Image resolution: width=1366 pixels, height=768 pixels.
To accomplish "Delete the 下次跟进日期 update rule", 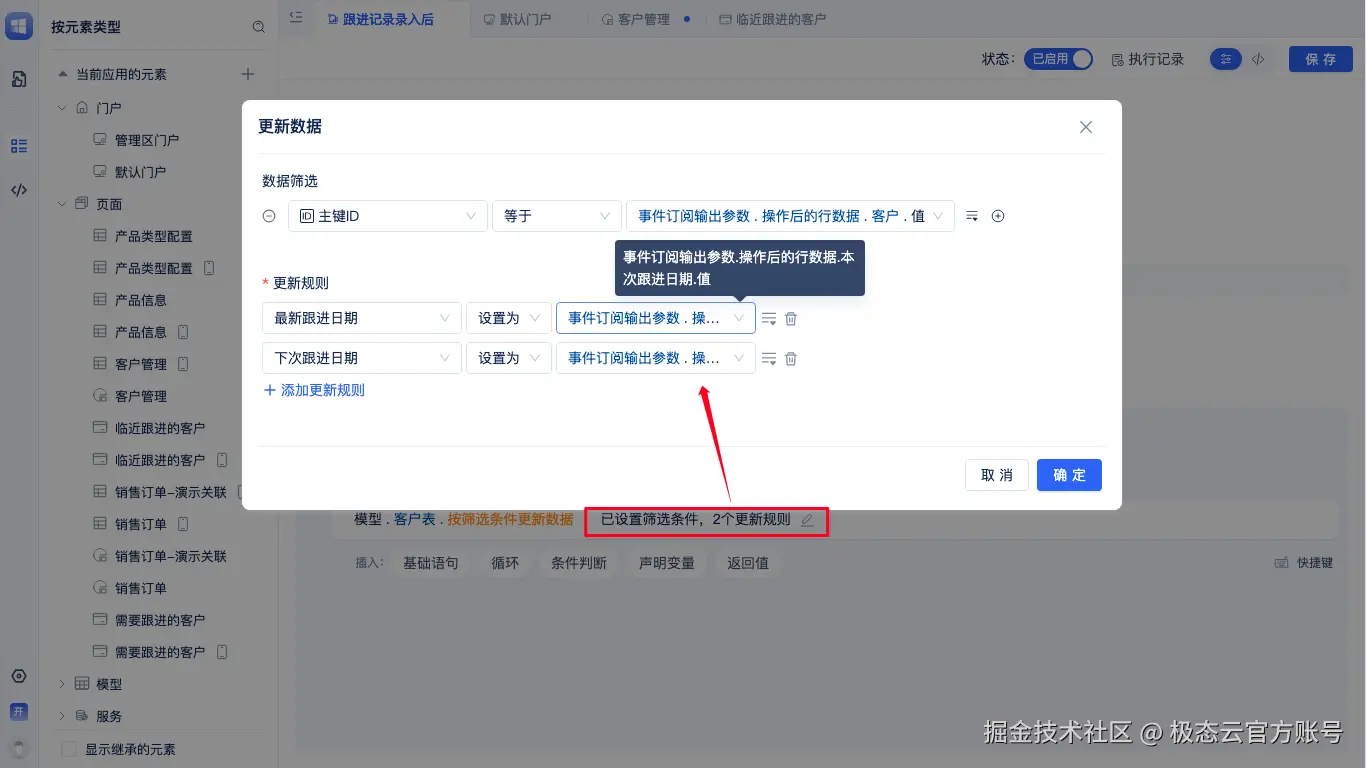I will (791, 358).
